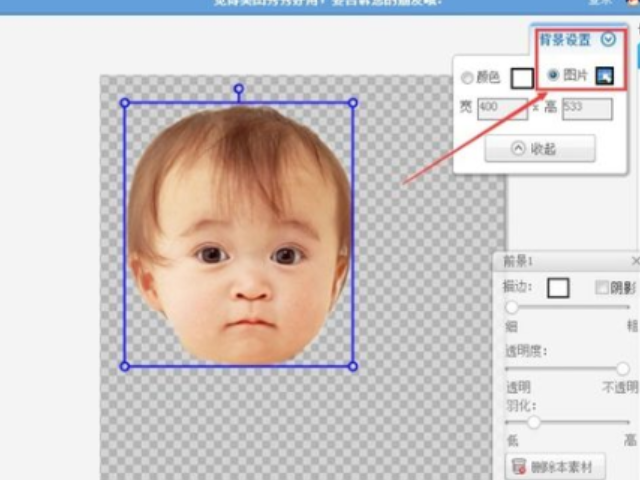
Task: Select the 颜色 background radio option
Action: coord(467,78)
